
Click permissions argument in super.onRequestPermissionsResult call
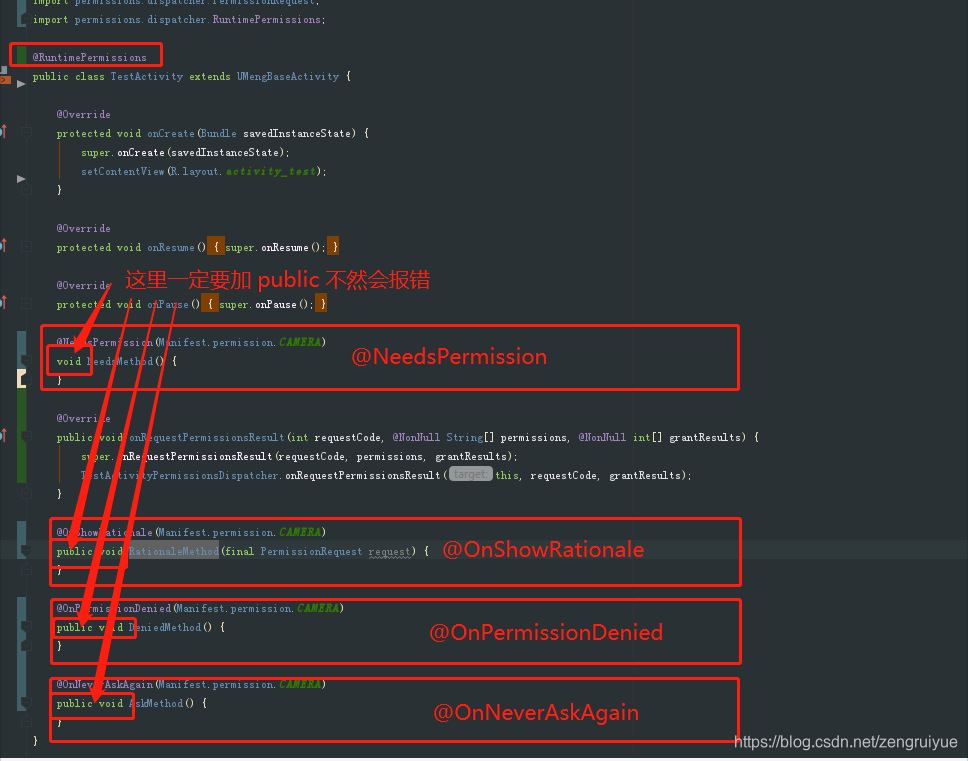pos(389,456)
